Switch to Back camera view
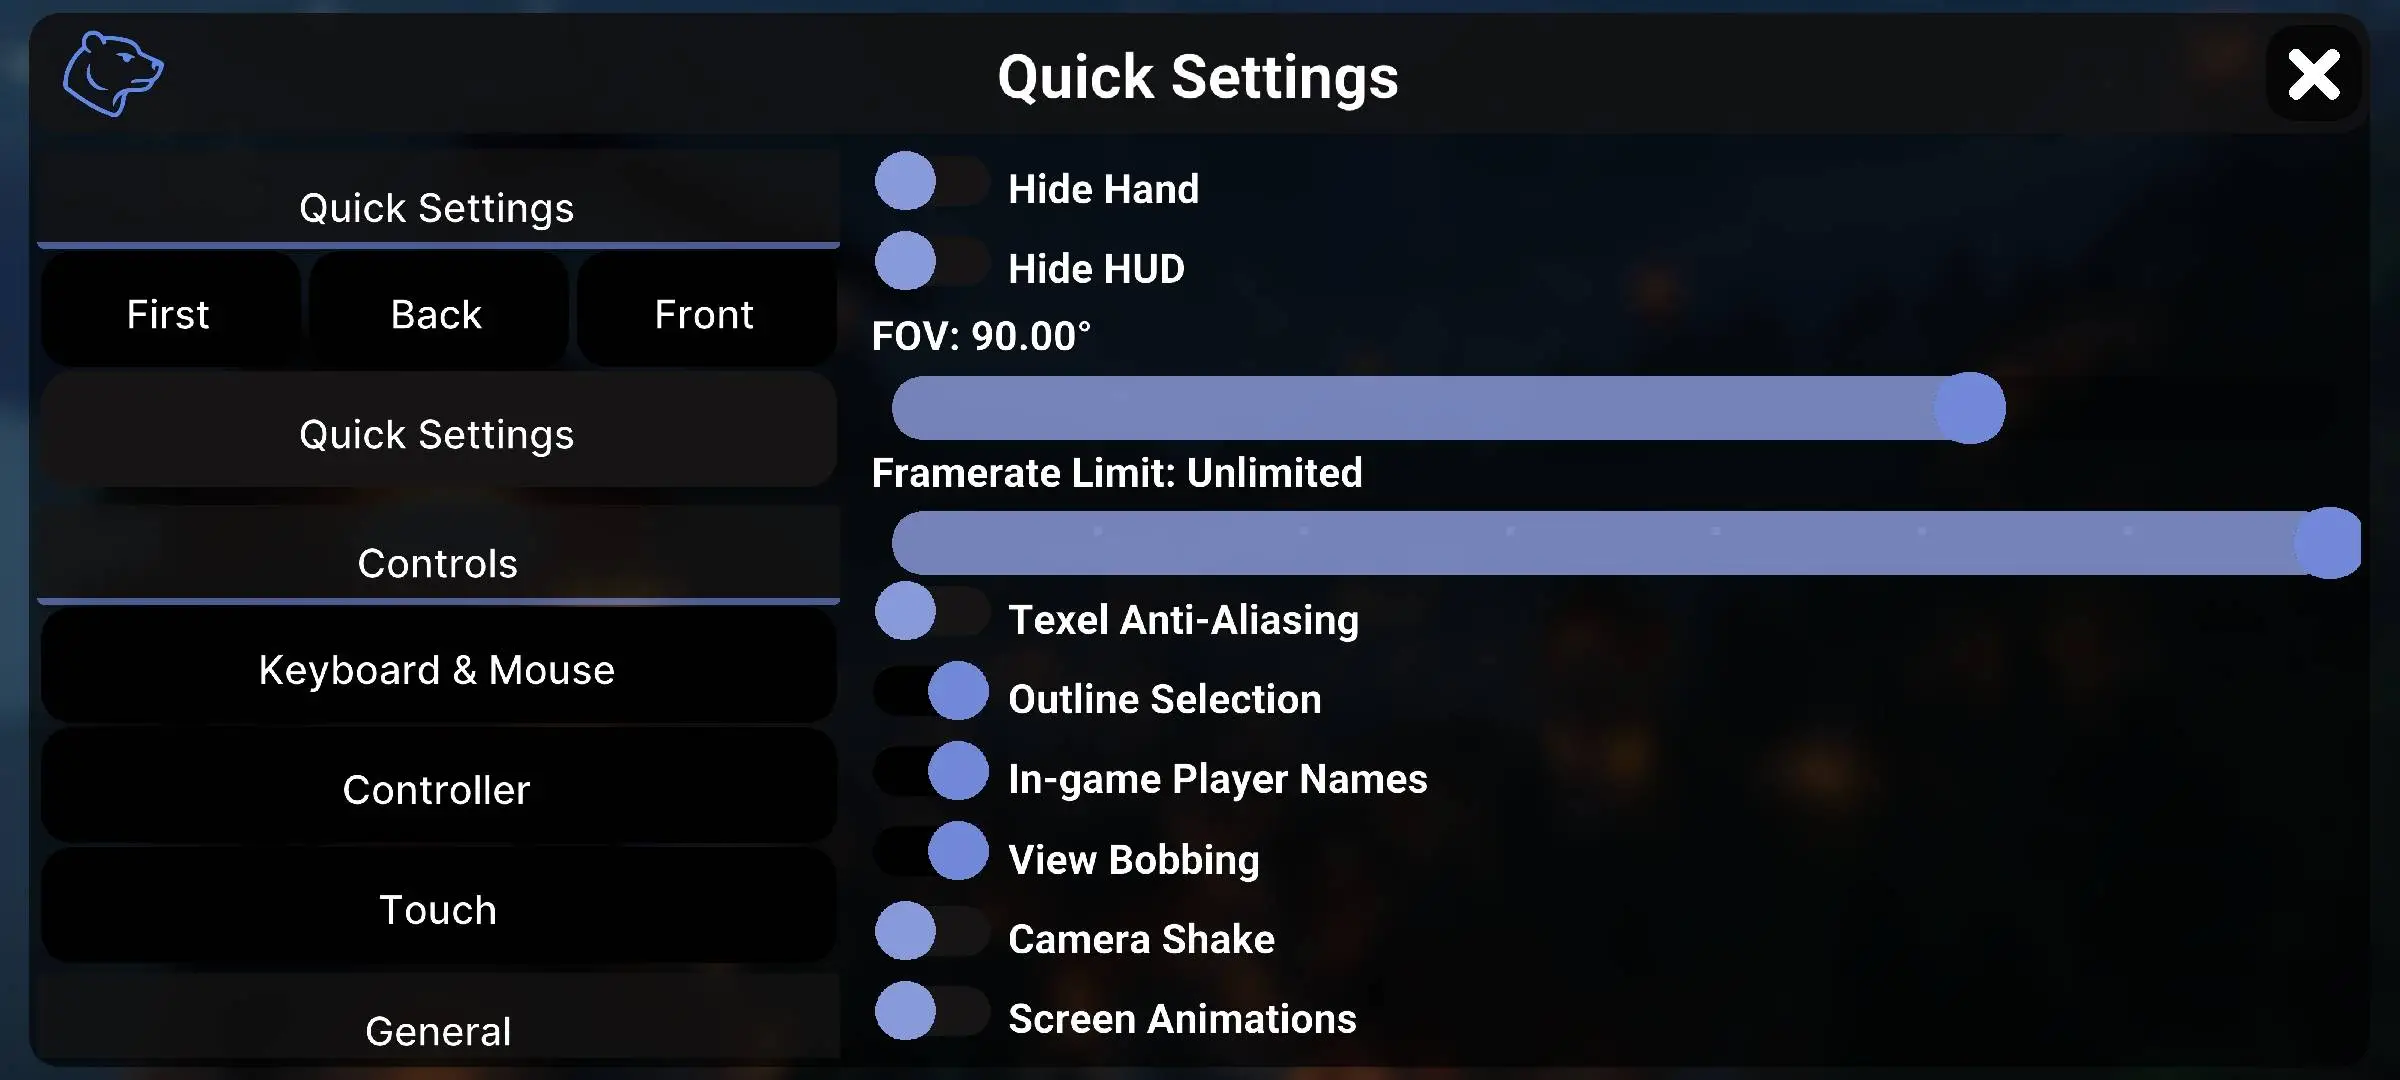Screen dimensions: 2400x1080 coord(437,314)
